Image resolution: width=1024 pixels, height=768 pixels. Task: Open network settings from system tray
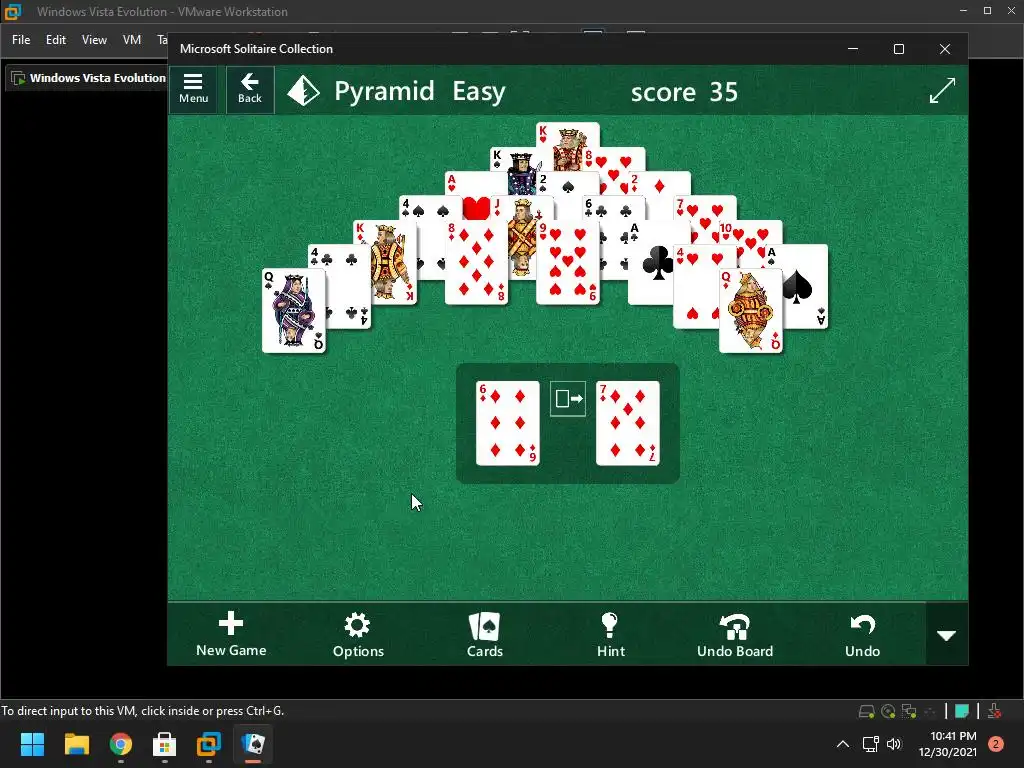(871, 744)
